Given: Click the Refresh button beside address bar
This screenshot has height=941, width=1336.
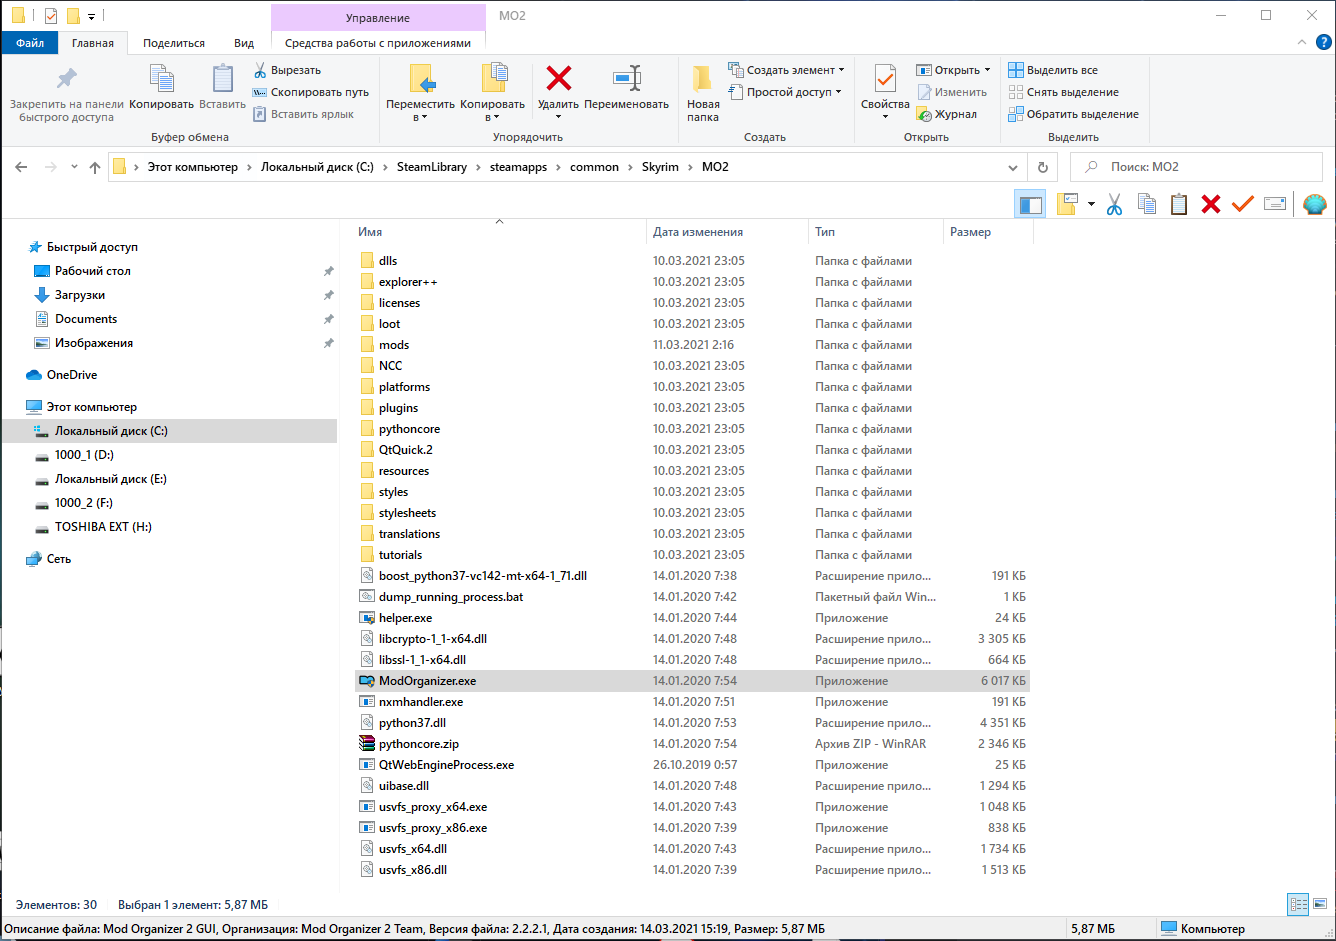Looking at the screenshot, I should 1043,167.
